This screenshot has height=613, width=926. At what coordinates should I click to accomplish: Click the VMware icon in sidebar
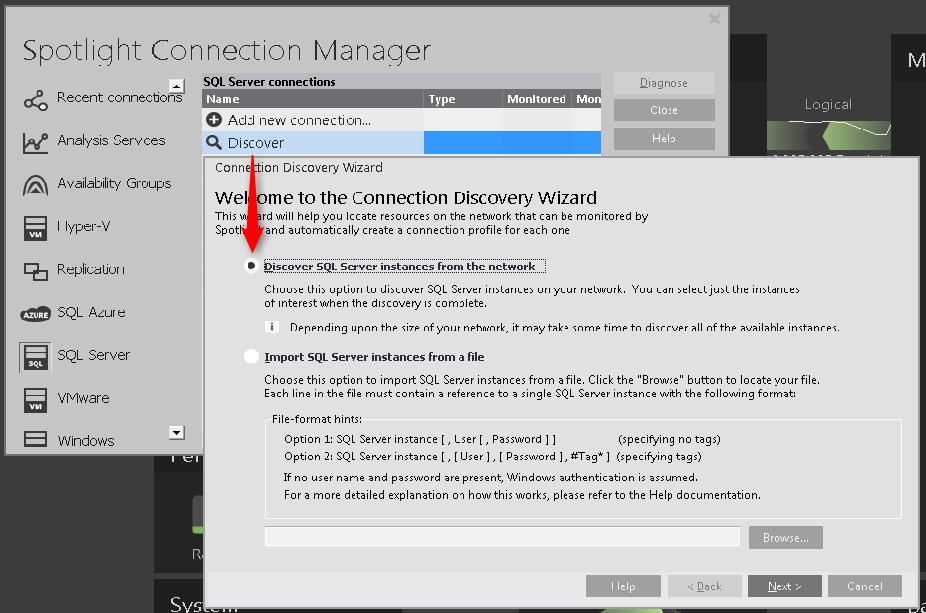pyautogui.click(x=35, y=400)
